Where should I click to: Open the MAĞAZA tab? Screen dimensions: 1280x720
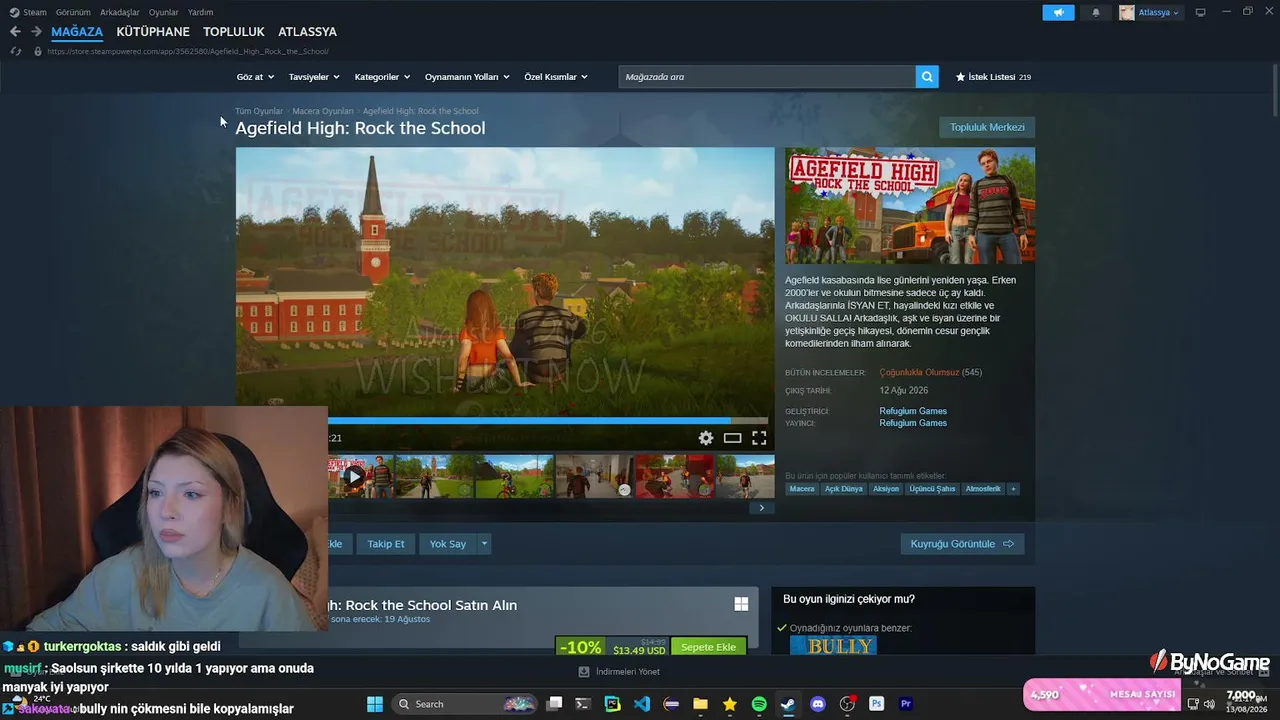point(77,32)
